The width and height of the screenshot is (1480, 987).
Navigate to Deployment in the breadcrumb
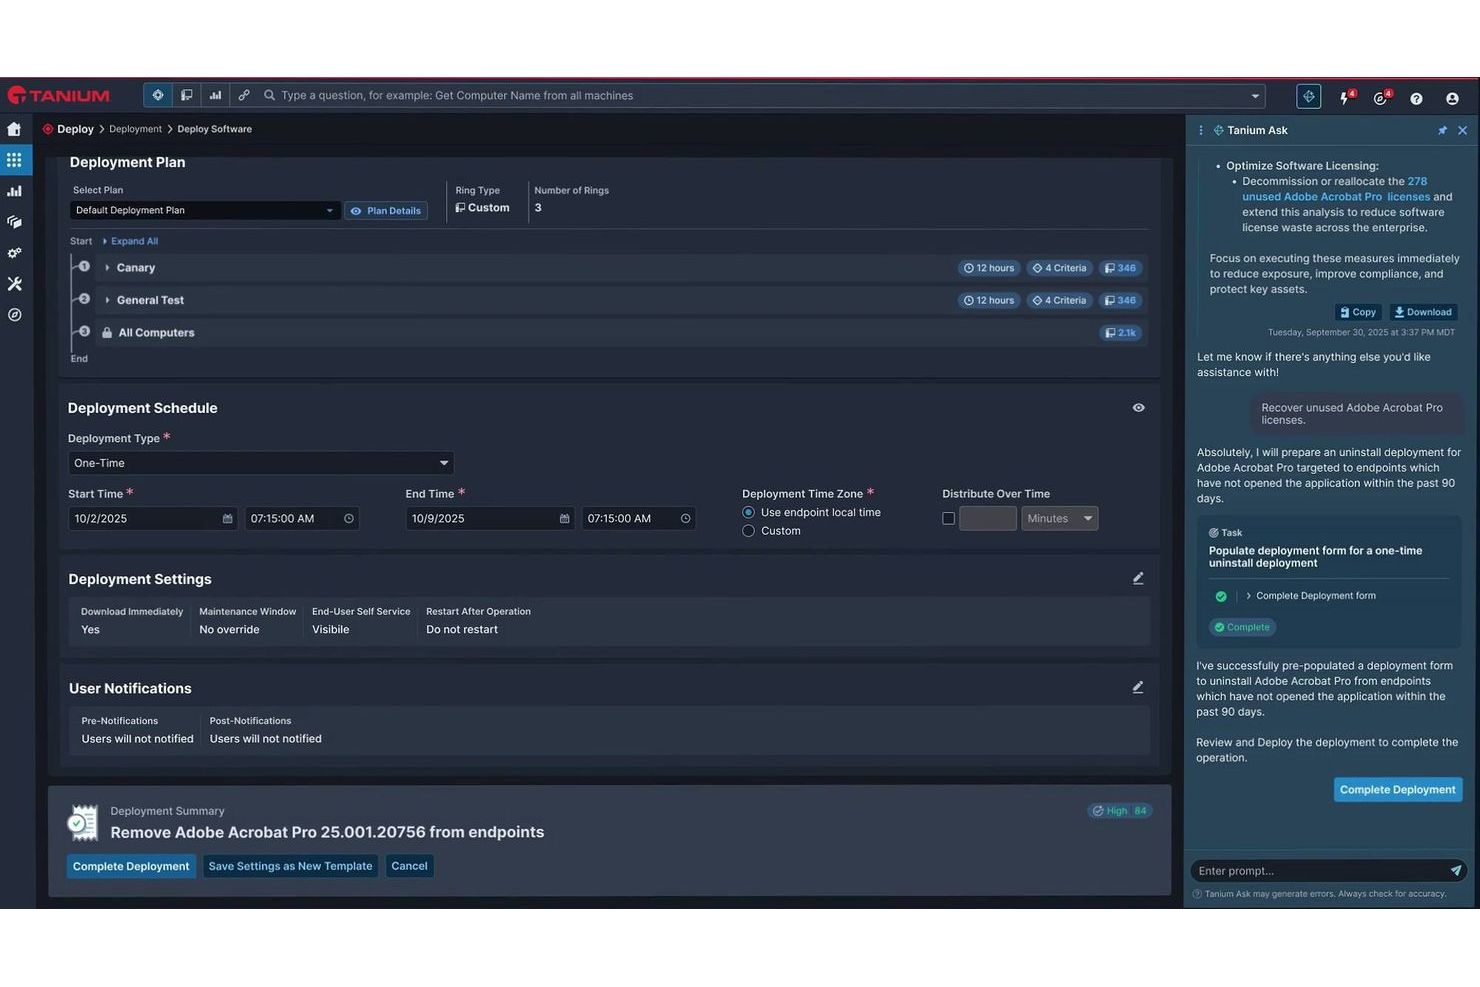click(x=134, y=128)
